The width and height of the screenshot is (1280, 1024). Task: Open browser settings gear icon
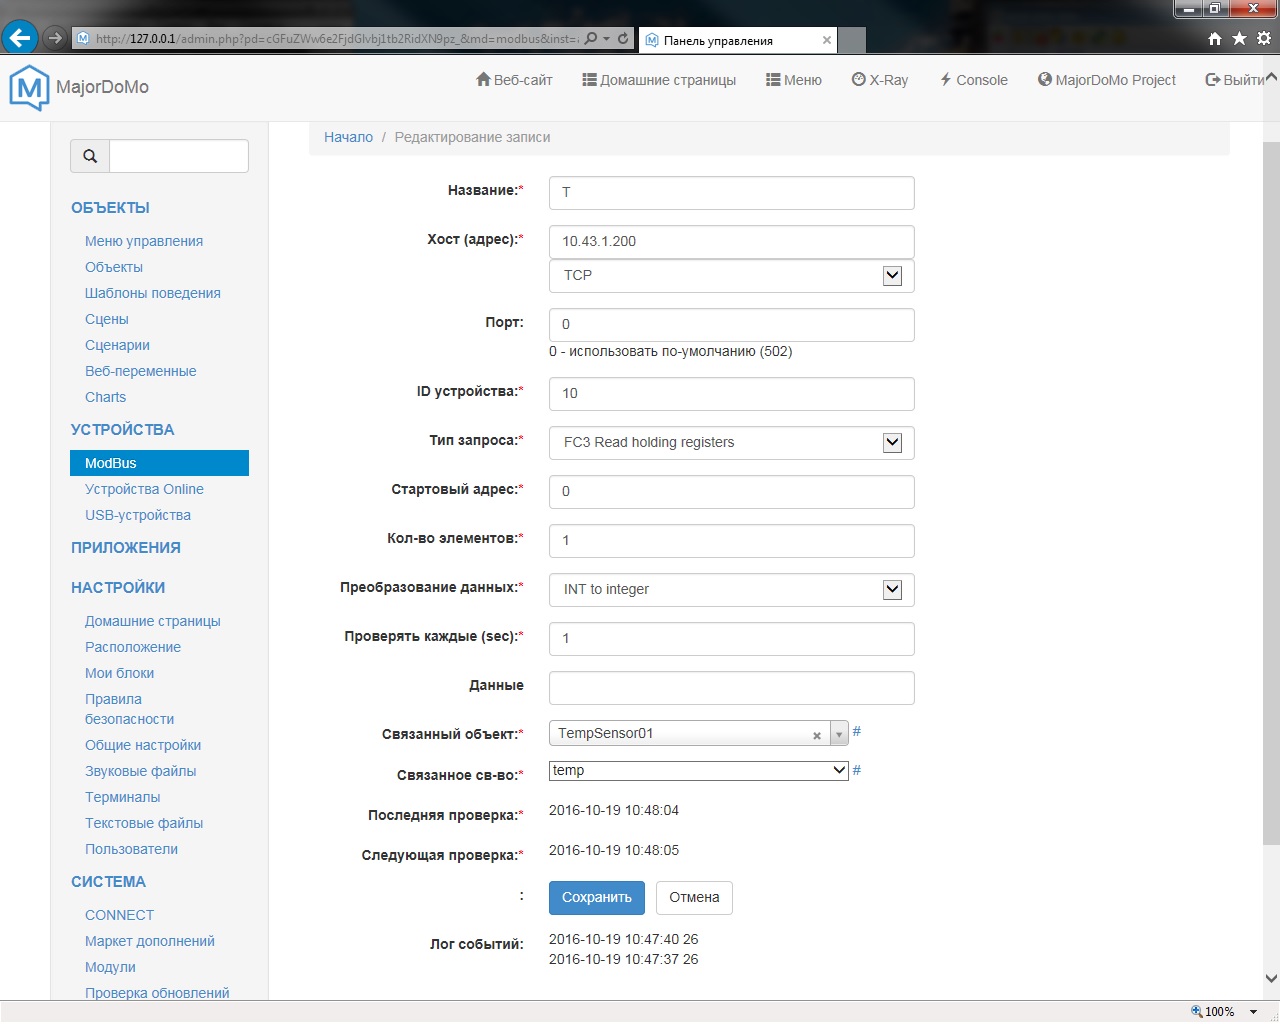point(1264,39)
